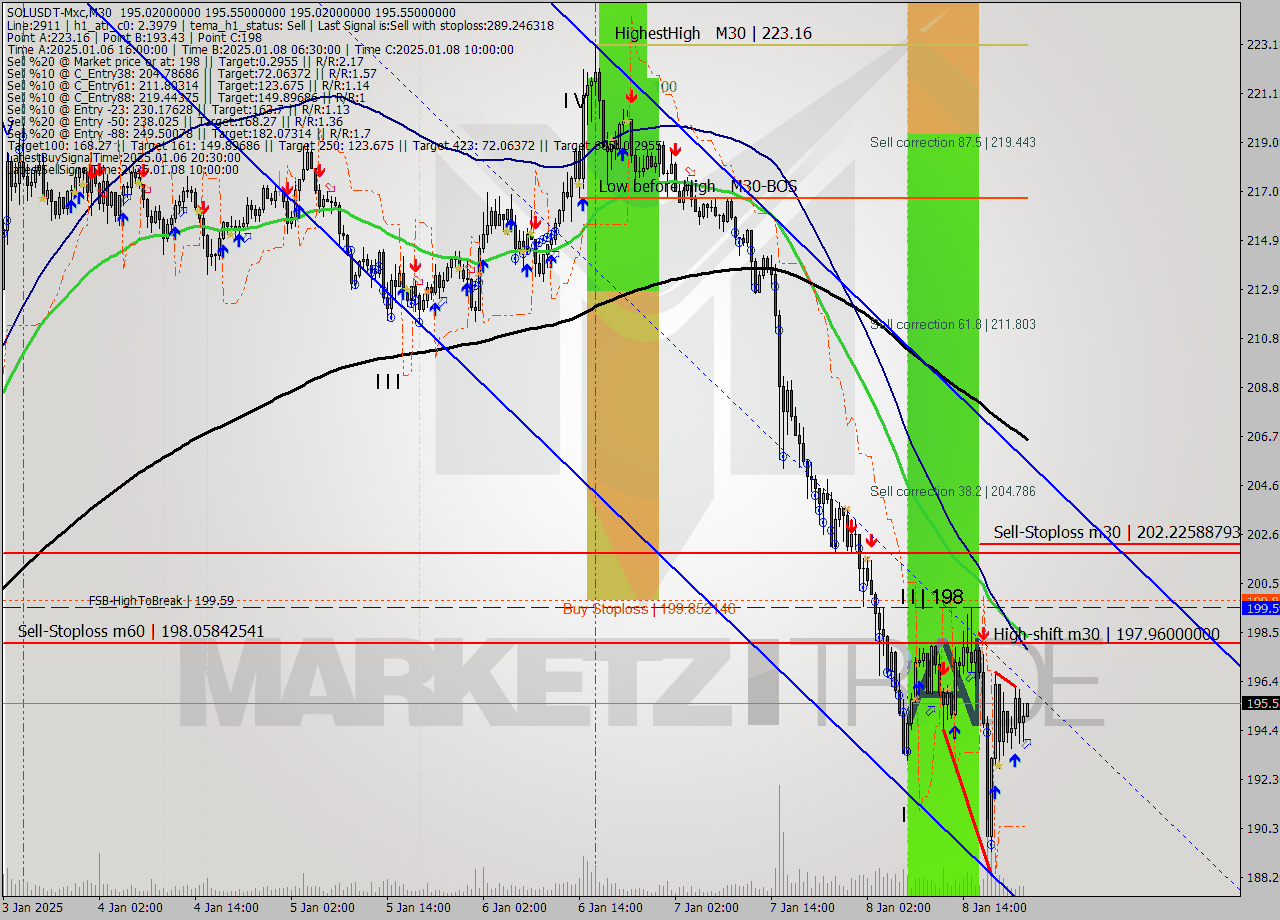Click the red sell arrow beside High-shift m30

pyautogui.click(x=984, y=634)
